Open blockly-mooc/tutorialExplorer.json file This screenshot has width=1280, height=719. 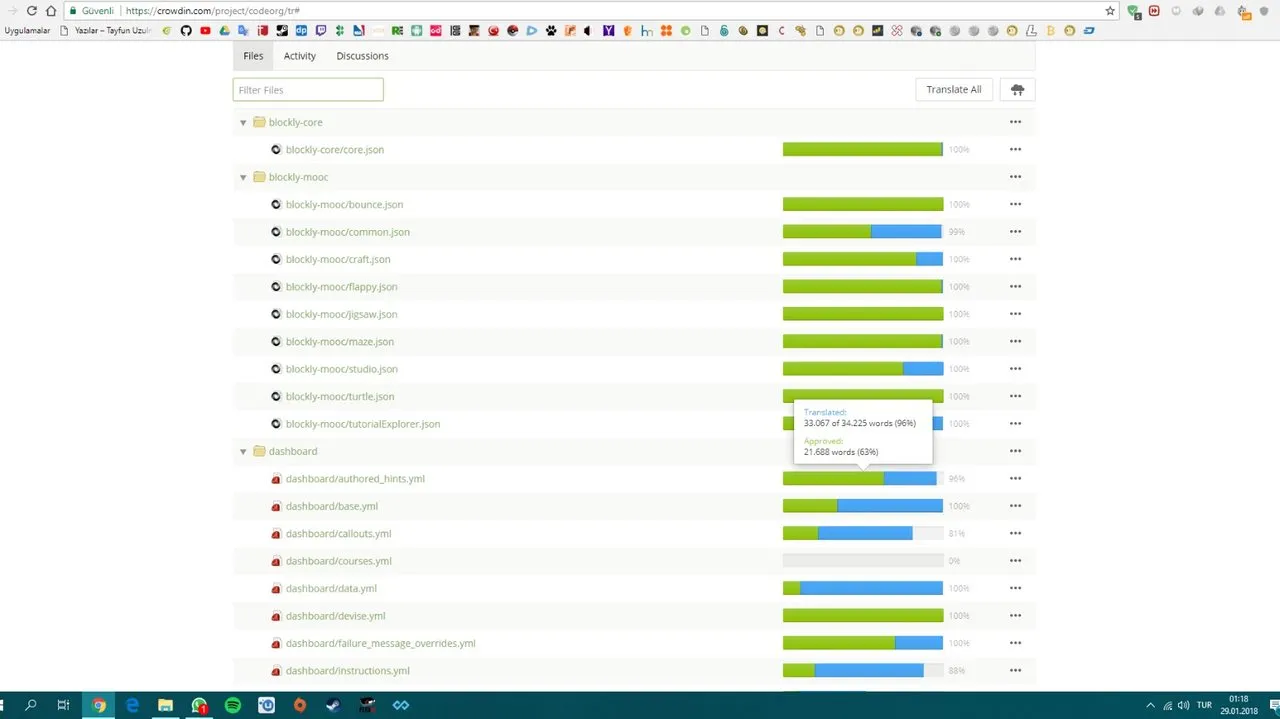[x=363, y=424]
